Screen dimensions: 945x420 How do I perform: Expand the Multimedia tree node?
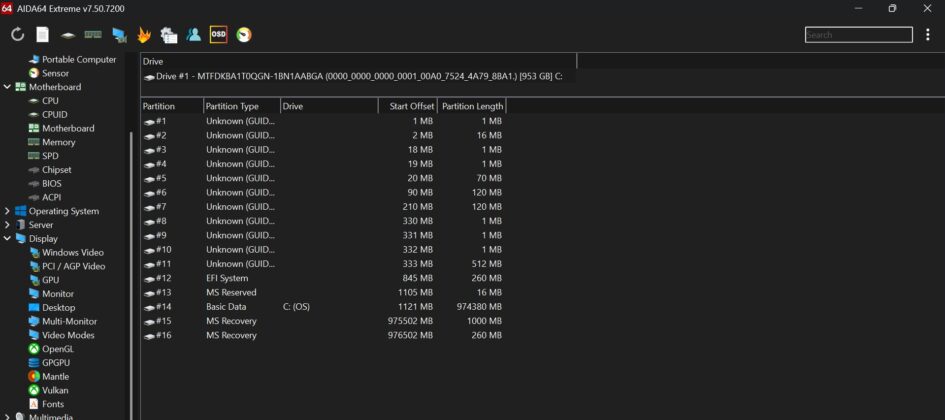pos(7,417)
